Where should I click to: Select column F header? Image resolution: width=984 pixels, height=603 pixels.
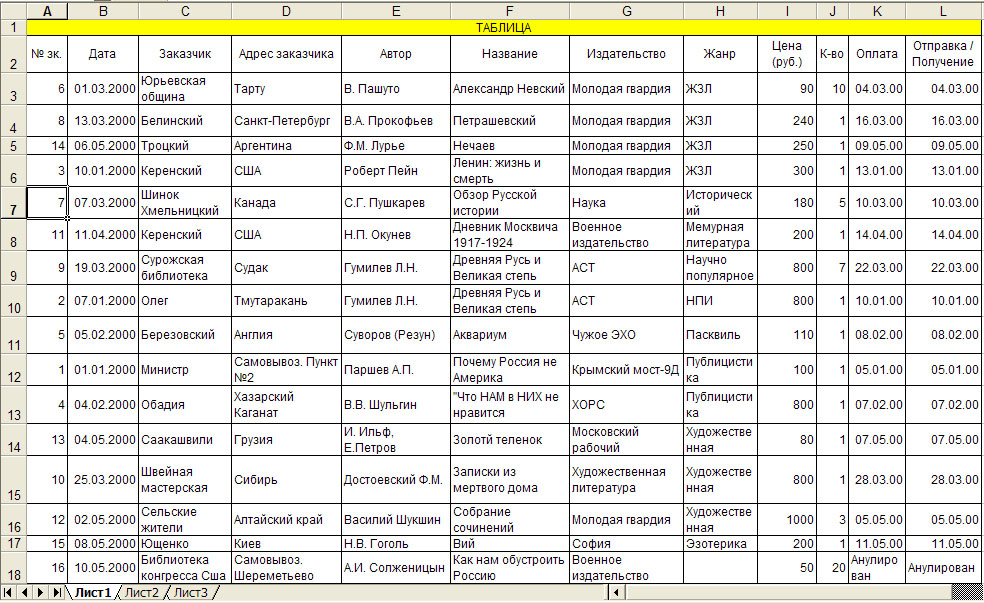(510, 11)
